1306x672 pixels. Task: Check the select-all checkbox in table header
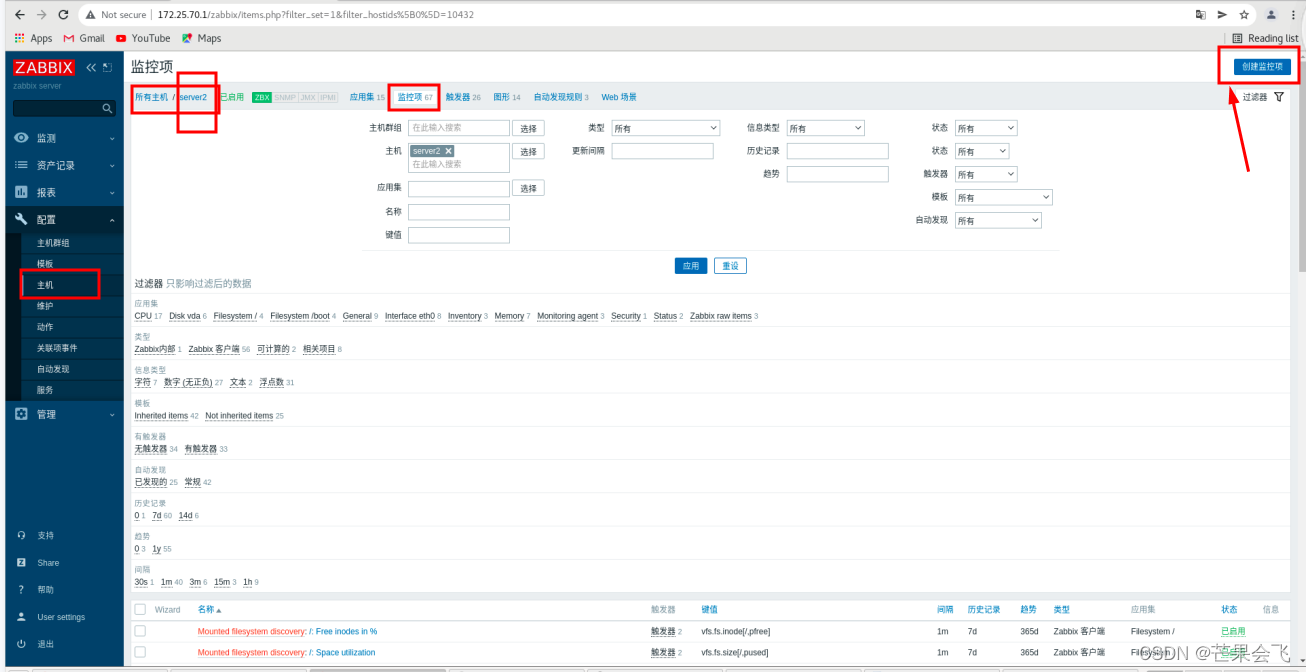(x=140, y=609)
